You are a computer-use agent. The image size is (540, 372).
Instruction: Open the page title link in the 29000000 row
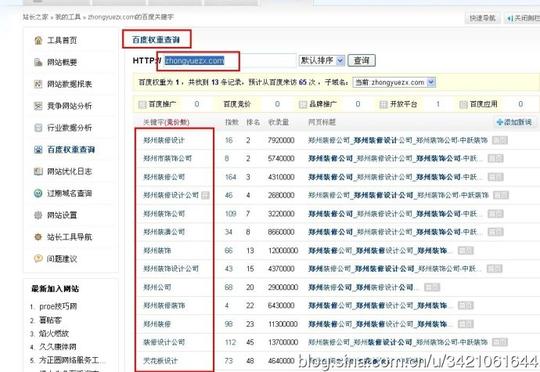(364, 287)
